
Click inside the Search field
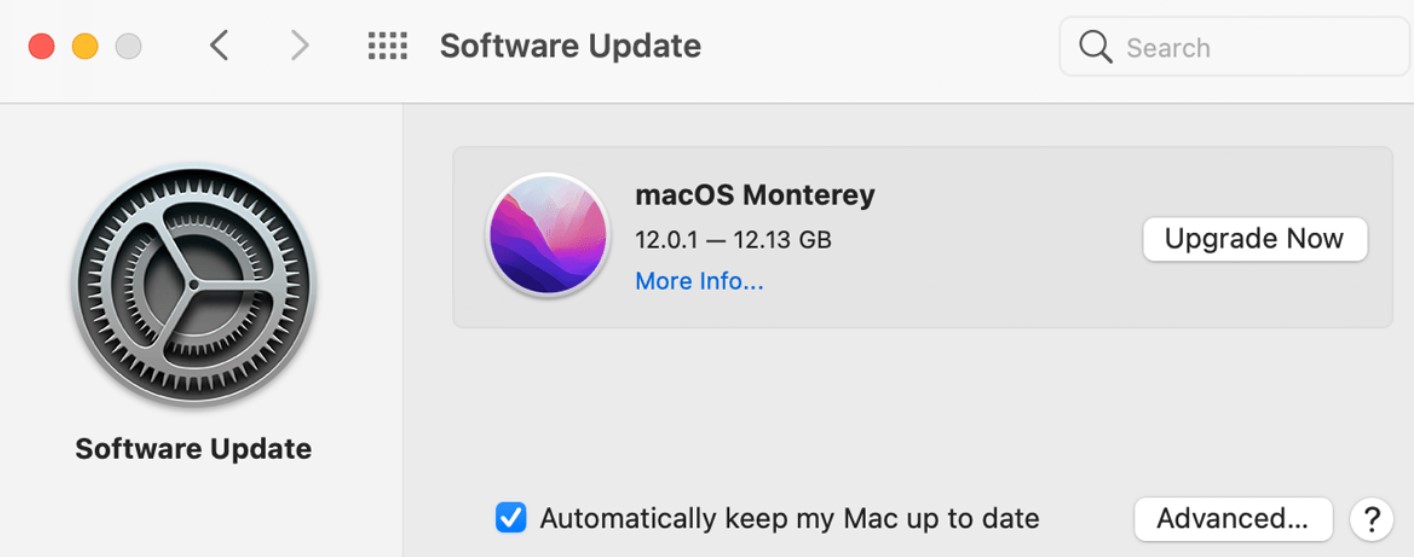(x=1250, y=47)
